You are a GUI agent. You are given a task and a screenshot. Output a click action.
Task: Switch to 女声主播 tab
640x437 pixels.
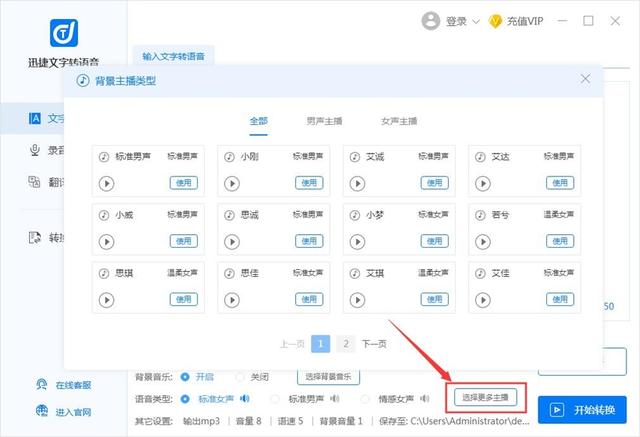[x=399, y=121]
